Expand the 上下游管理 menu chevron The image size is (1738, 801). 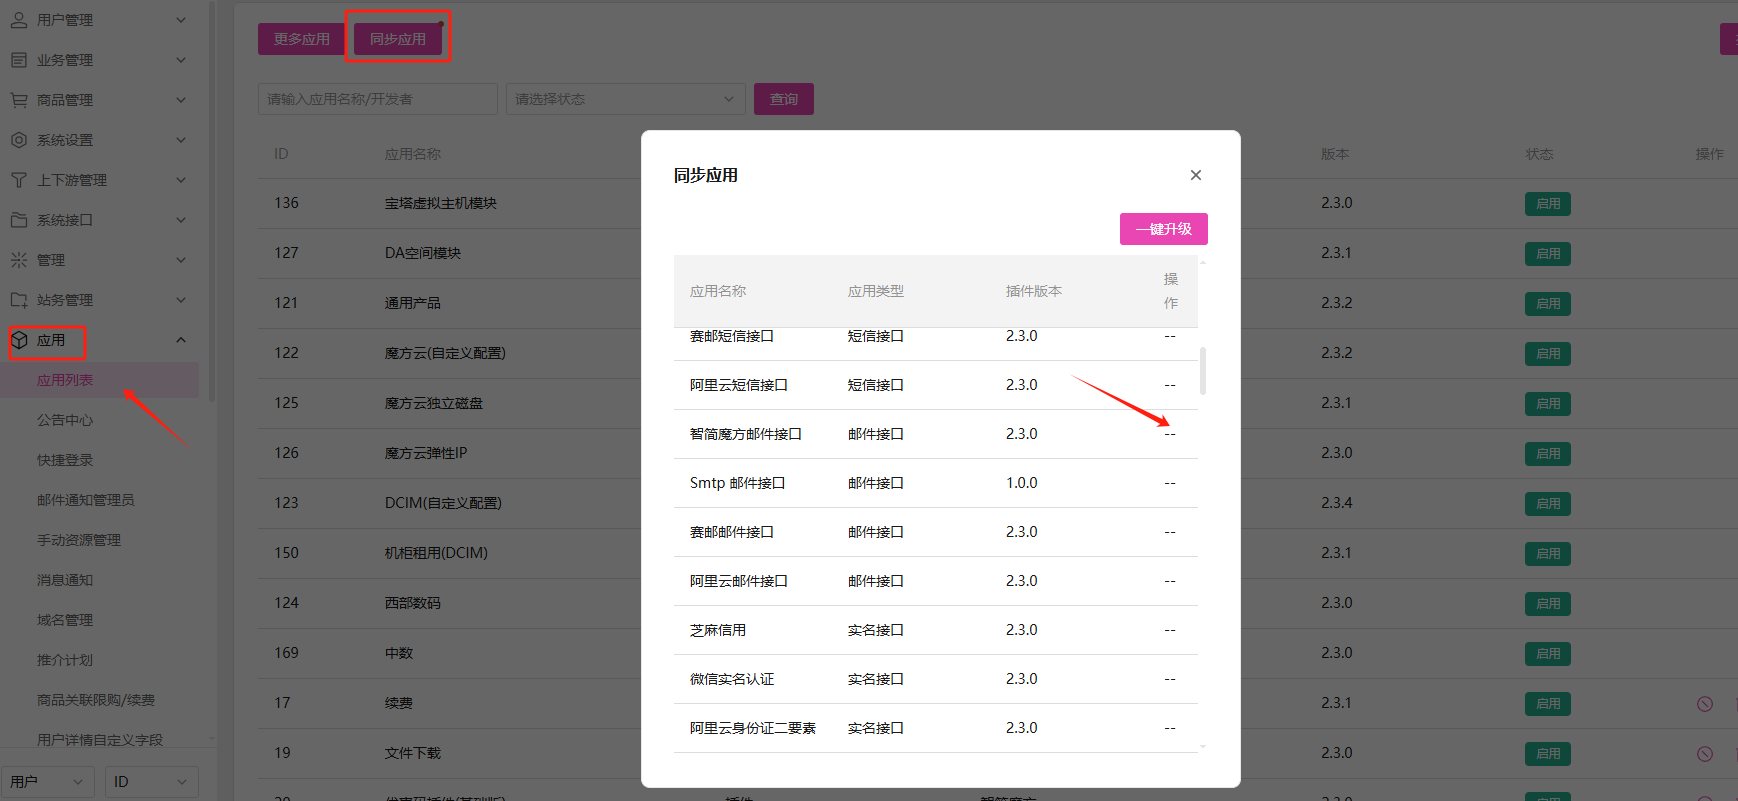[x=181, y=180]
